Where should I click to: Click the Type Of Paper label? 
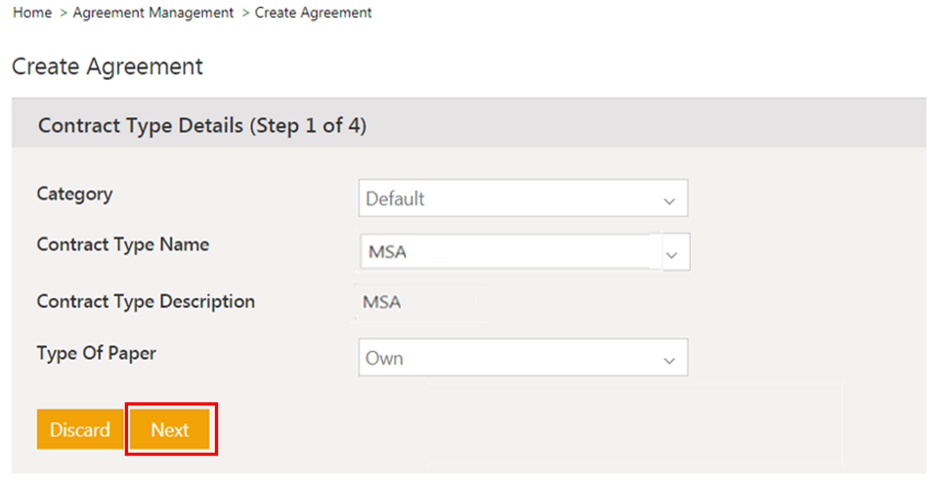96,353
